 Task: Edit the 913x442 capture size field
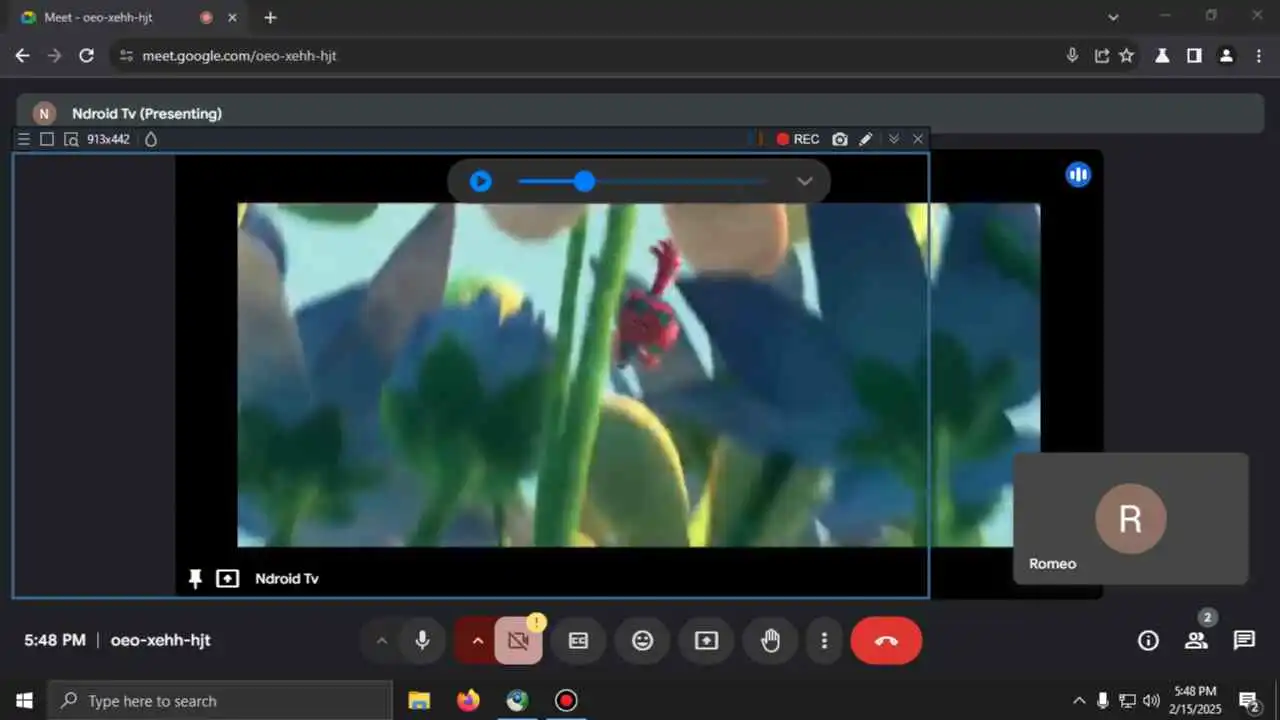pyautogui.click(x=108, y=139)
